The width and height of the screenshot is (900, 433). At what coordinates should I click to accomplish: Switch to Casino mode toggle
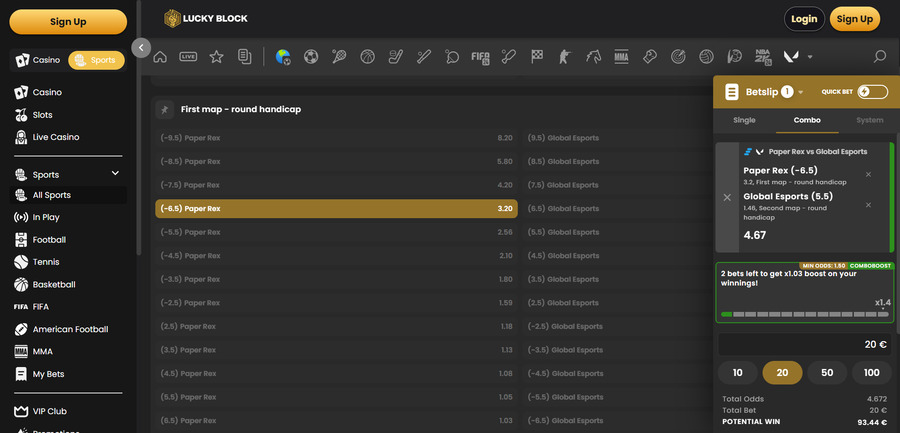[38, 60]
